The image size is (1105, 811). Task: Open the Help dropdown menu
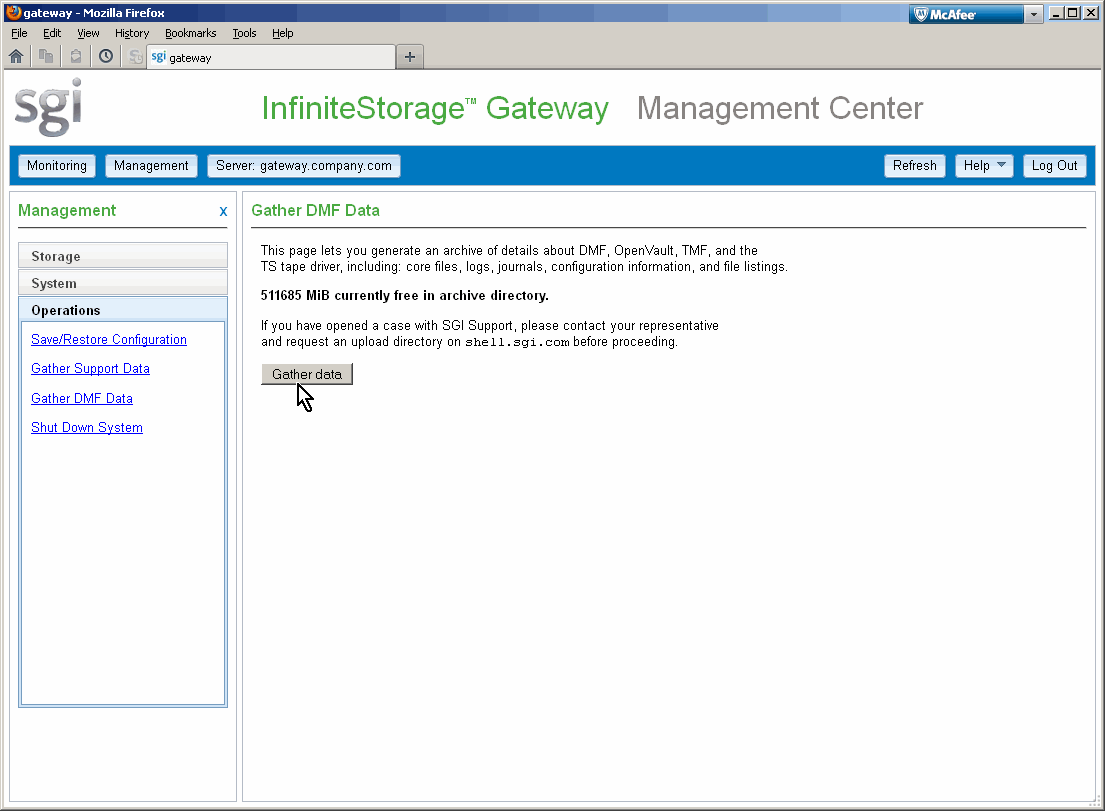point(984,166)
